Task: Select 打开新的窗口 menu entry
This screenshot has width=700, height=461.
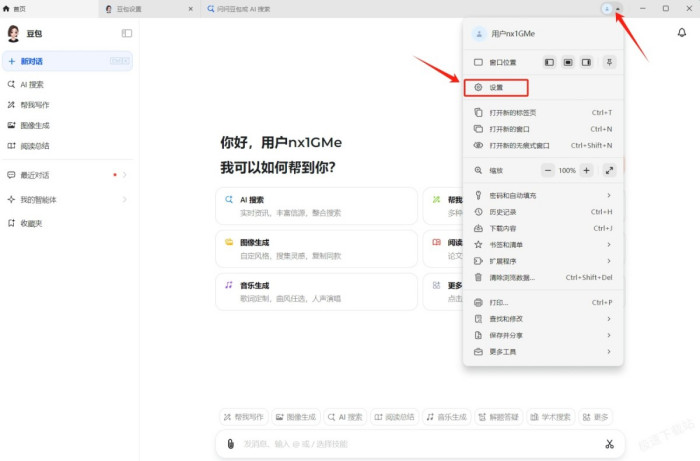Action: pyautogui.click(x=543, y=129)
